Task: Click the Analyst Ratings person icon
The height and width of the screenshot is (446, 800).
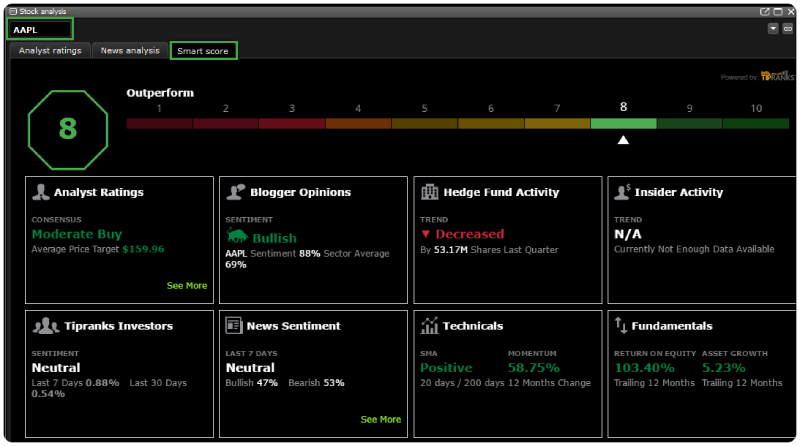Action: [40, 192]
